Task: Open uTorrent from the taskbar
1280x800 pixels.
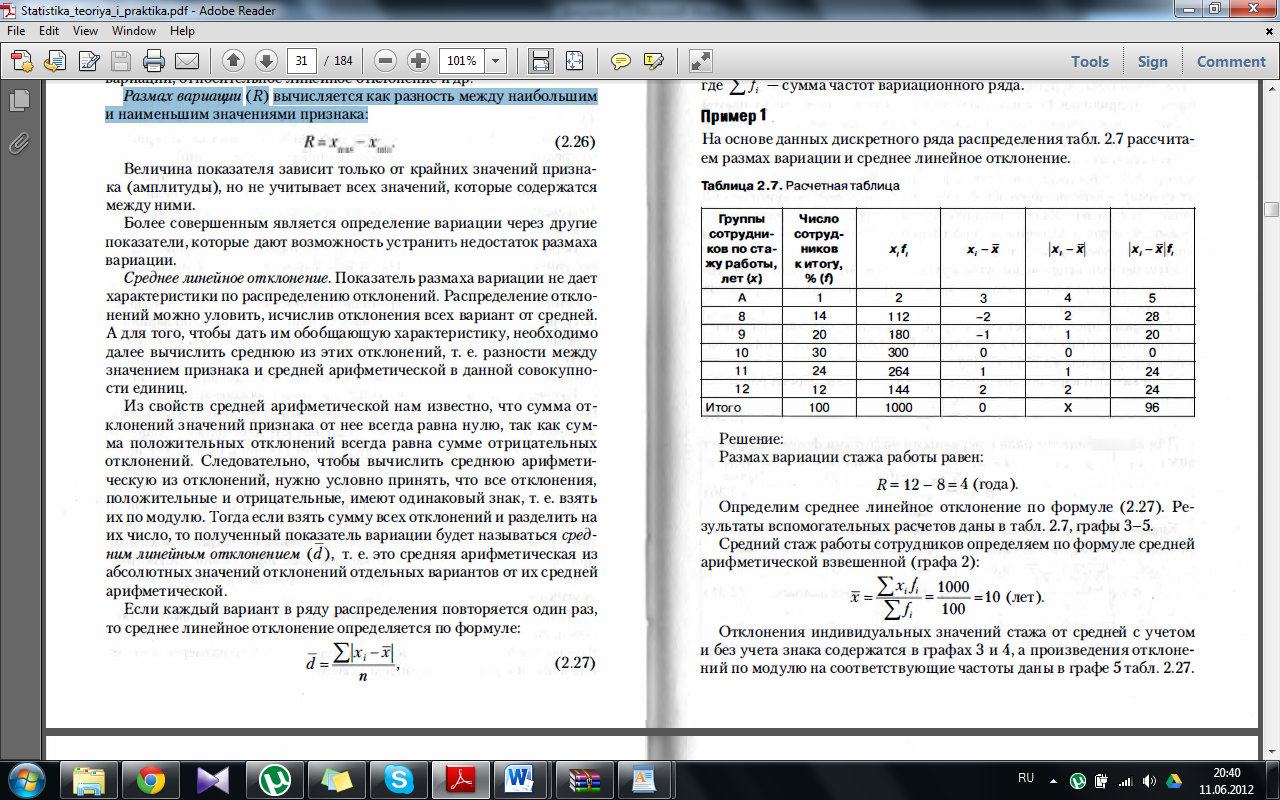Action: 273,779
